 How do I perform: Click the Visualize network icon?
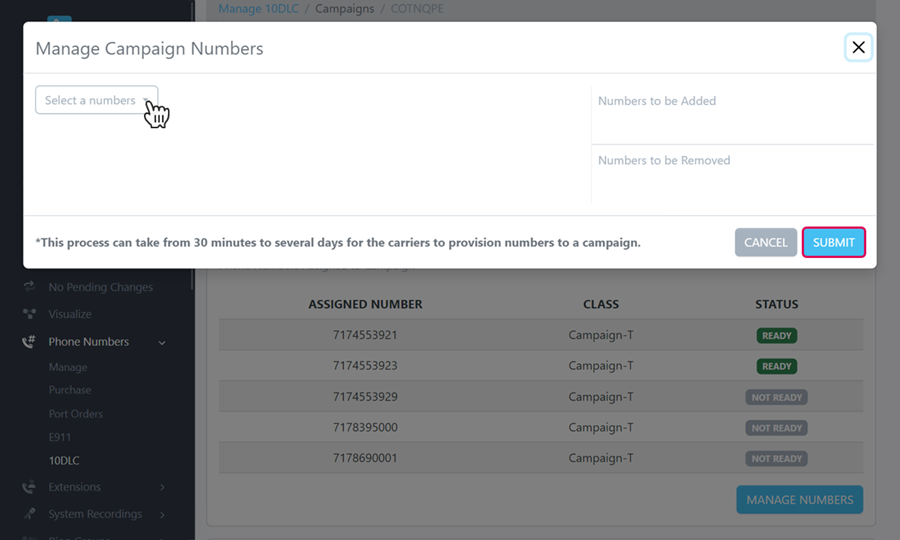coord(29,314)
